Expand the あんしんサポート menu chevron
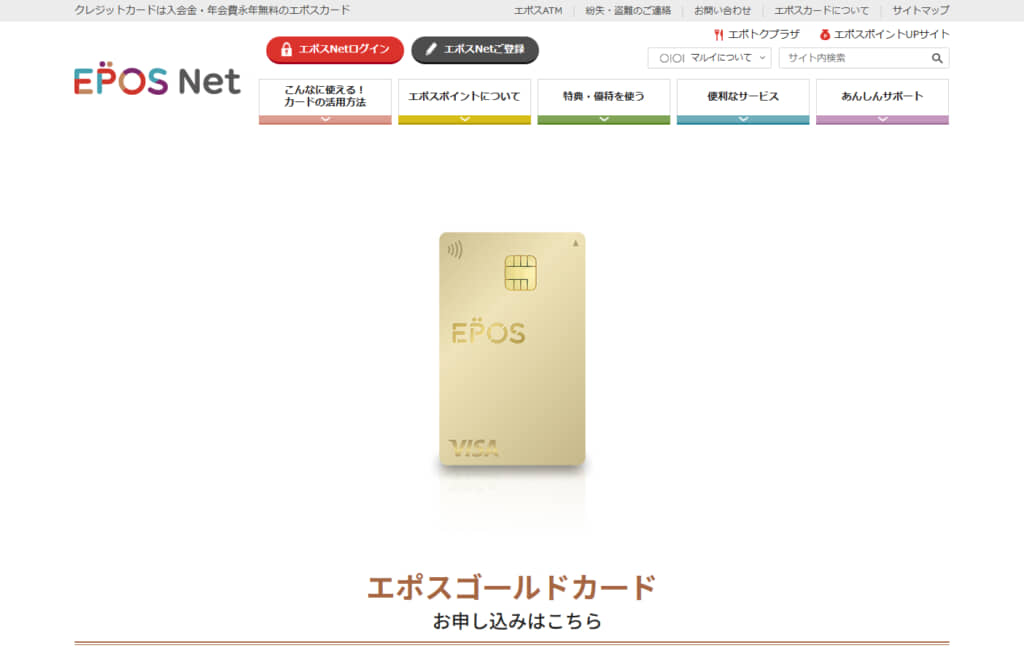 (x=882, y=119)
